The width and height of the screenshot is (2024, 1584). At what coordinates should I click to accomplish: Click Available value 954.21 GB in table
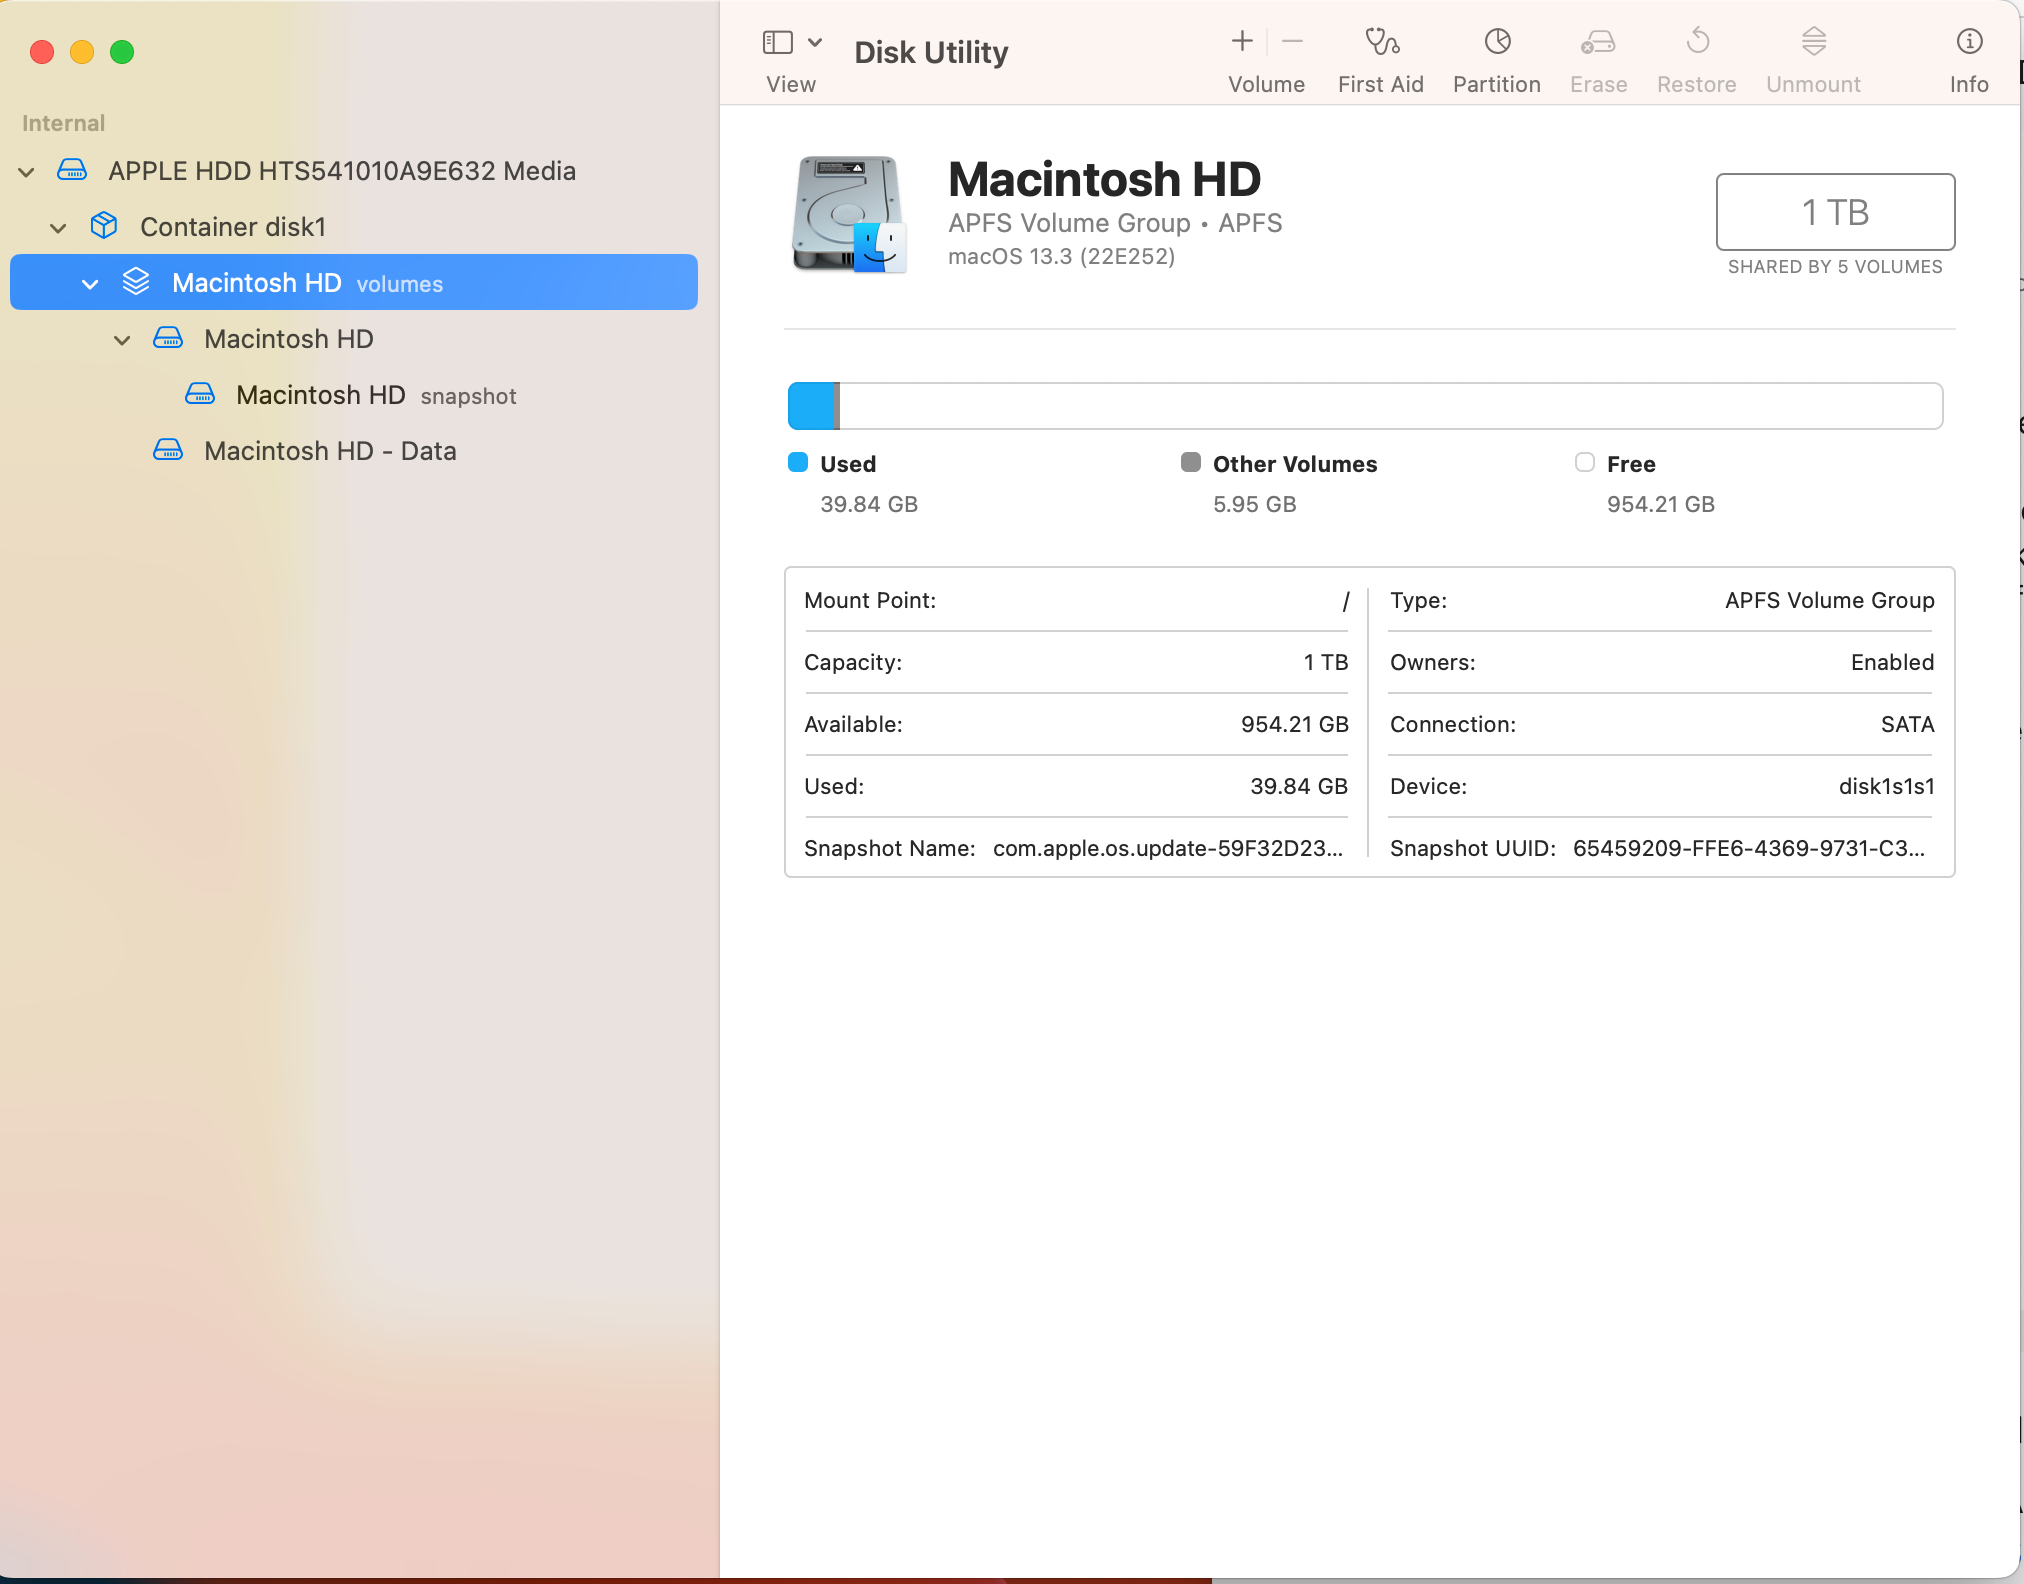pyautogui.click(x=1295, y=724)
